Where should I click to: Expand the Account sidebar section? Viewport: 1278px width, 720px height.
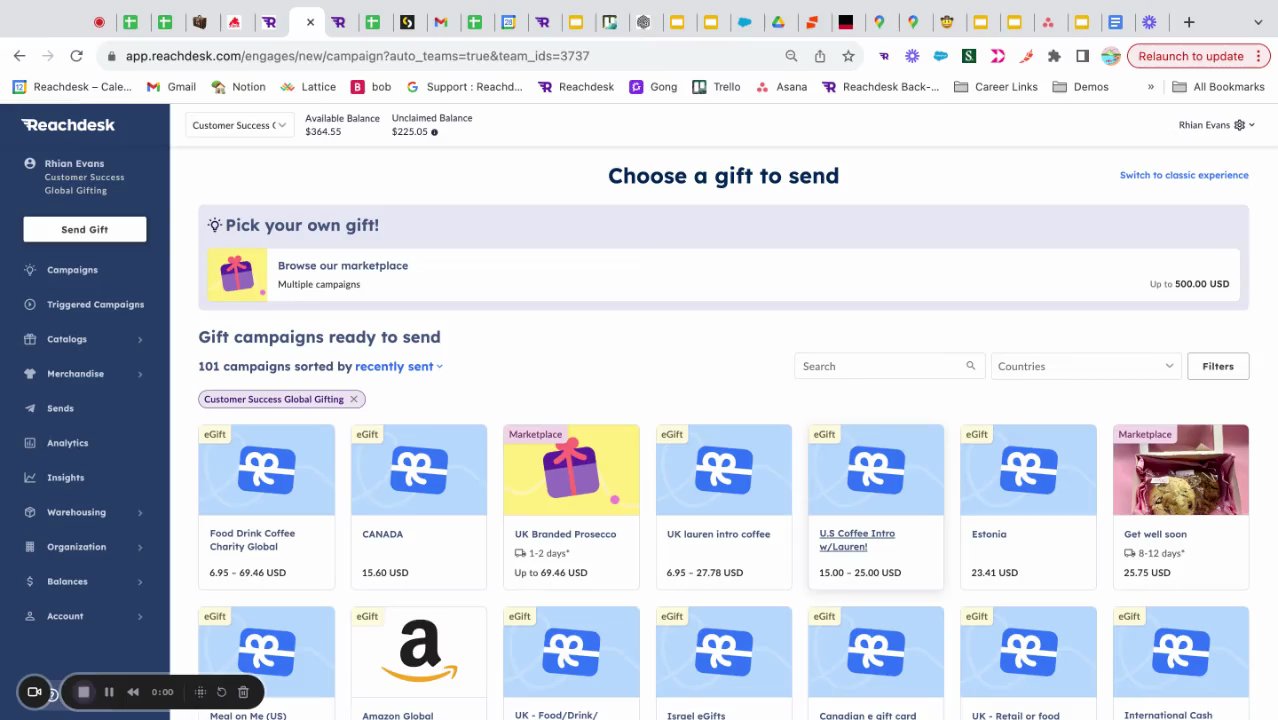coord(84,616)
